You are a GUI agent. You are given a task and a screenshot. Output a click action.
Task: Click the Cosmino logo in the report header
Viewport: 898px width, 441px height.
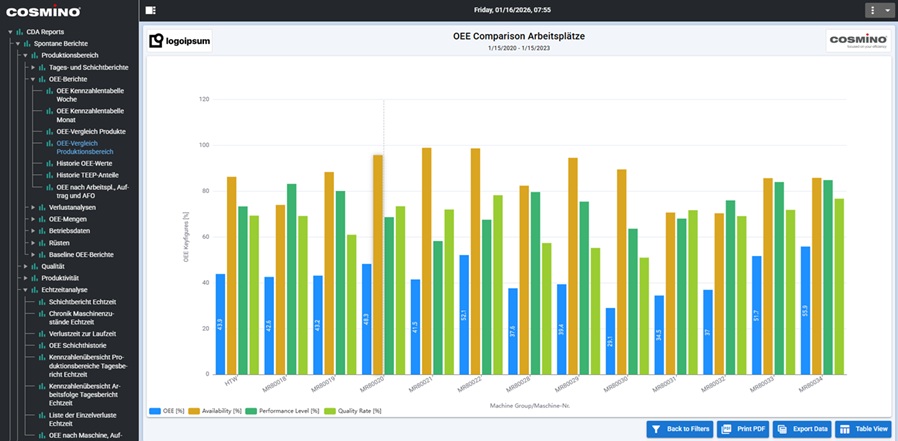pos(858,41)
